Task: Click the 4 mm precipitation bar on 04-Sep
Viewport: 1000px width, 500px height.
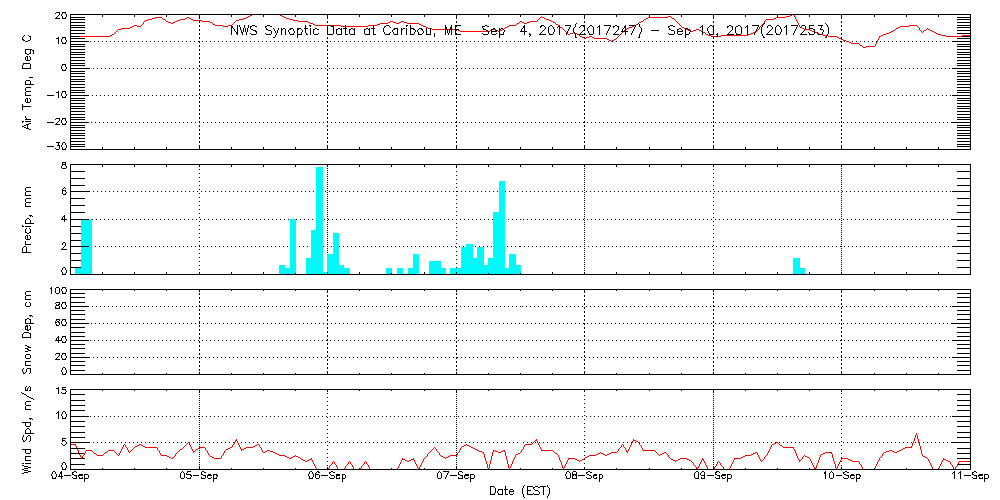Action: [87, 245]
